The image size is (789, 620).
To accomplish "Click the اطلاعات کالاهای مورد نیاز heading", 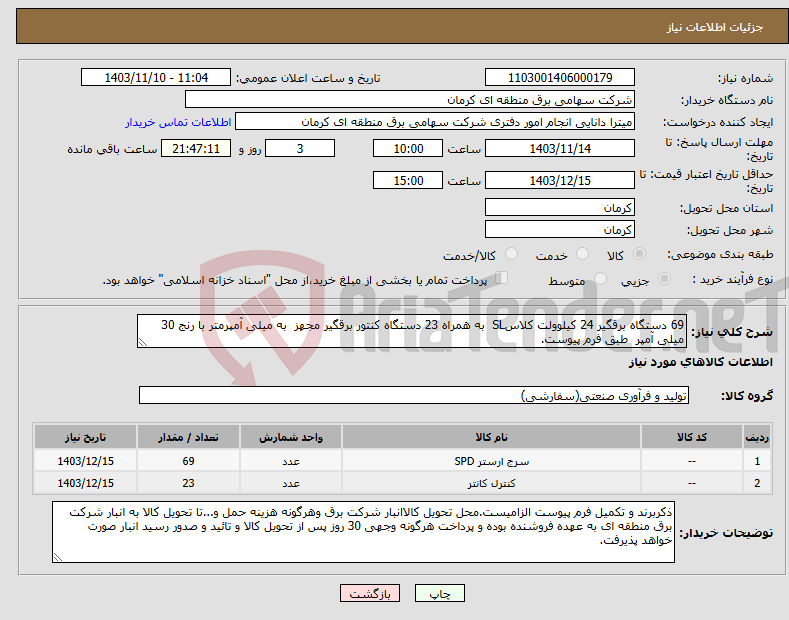I will [700, 362].
